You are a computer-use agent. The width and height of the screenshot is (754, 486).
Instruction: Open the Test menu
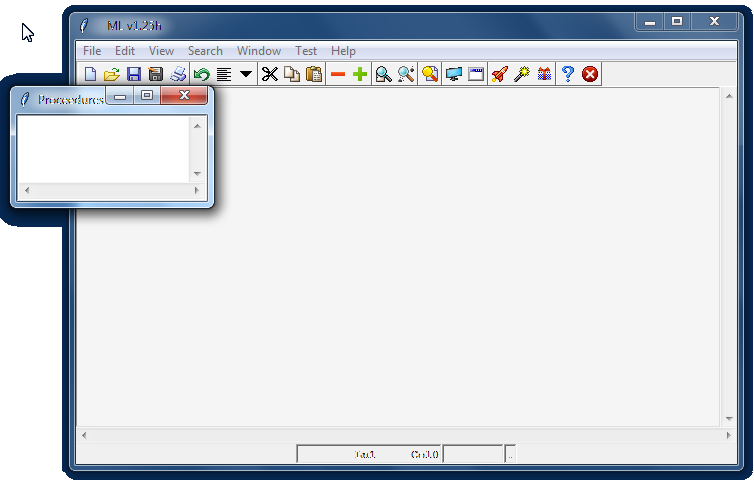(306, 51)
